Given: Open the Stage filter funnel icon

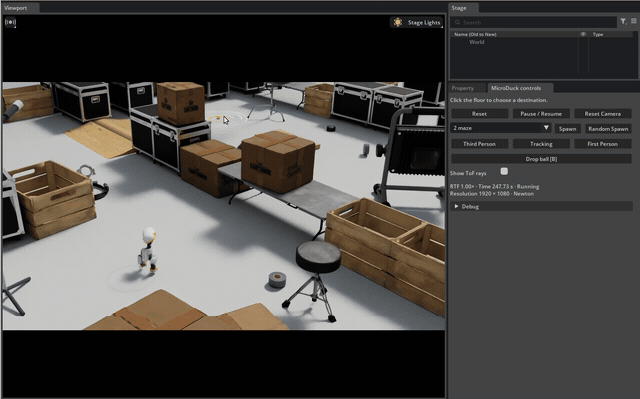Looking at the screenshot, I should [623, 21].
